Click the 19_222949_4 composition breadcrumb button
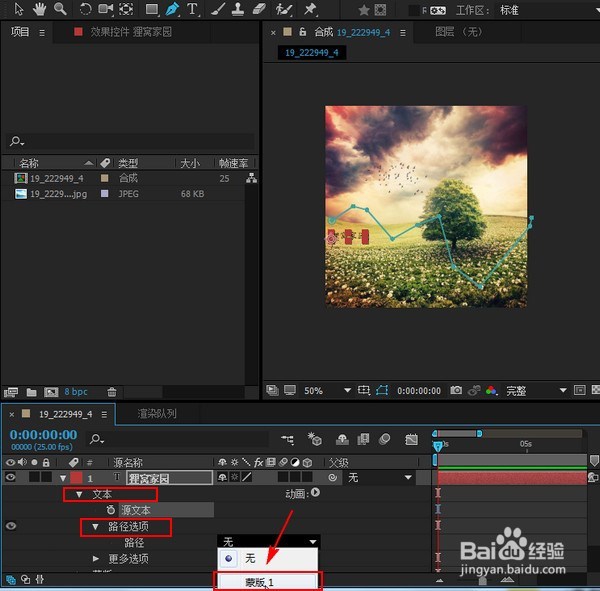The width and height of the screenshot is (600, 591). pos(312,52)
